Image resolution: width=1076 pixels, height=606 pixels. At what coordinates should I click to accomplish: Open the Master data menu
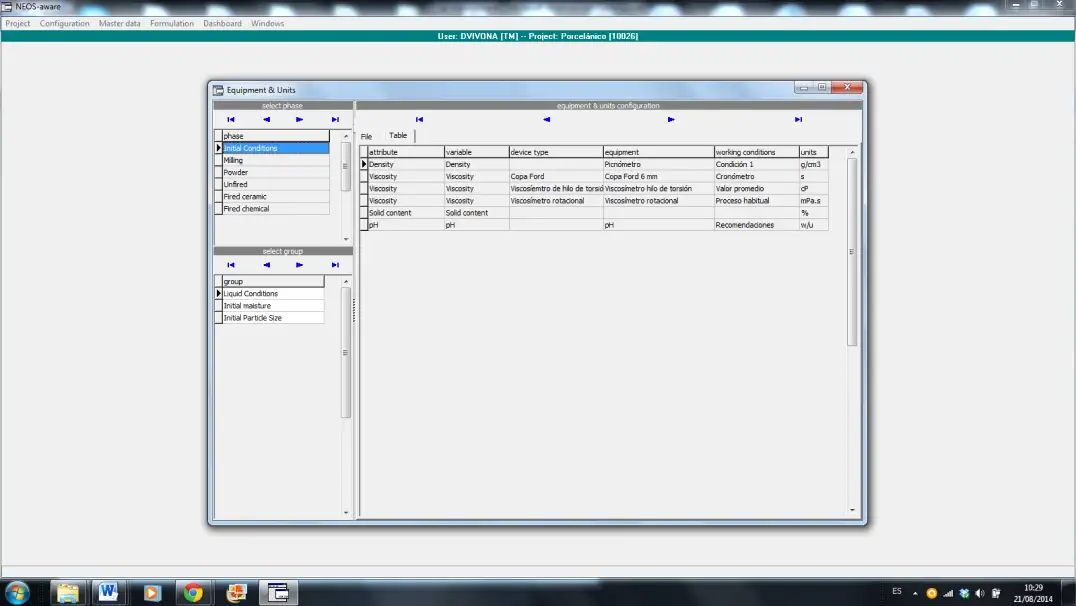coord(119,23)
